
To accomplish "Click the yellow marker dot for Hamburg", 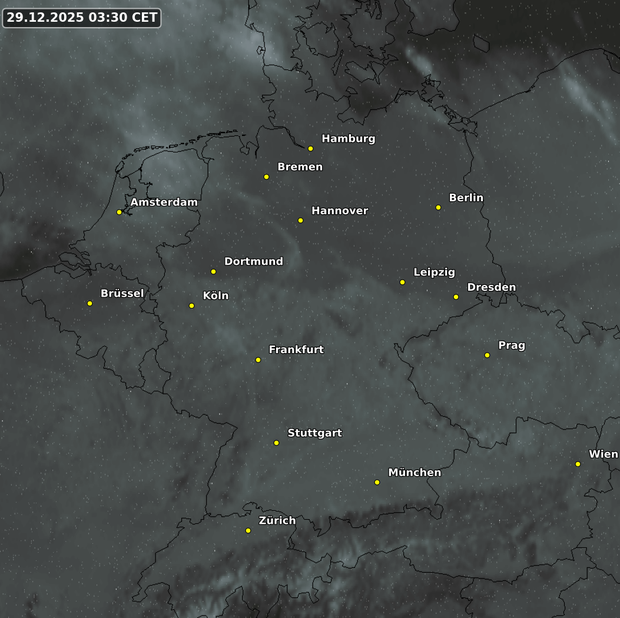I will pos(310,149).
